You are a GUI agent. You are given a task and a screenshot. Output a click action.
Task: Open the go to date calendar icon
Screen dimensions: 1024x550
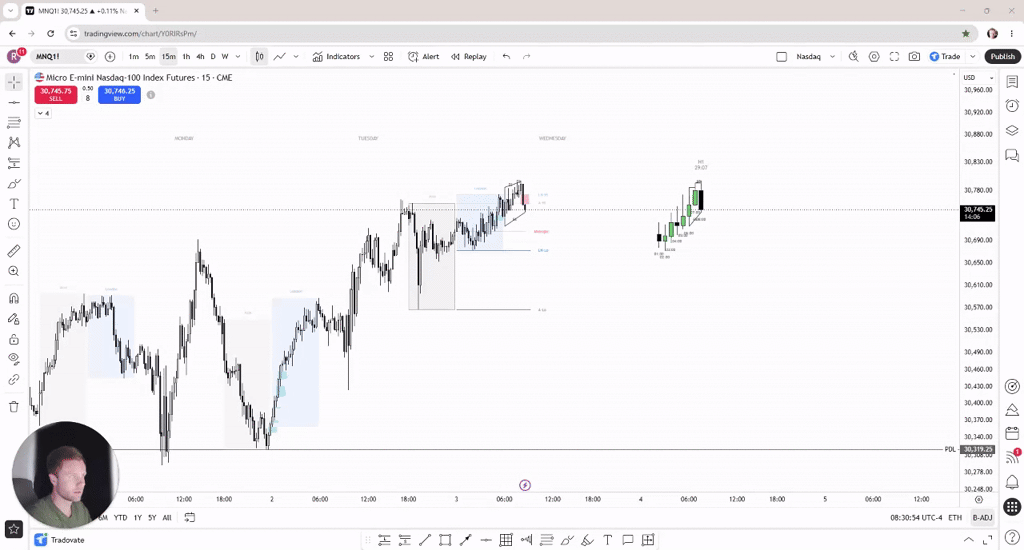click(189, 517)
